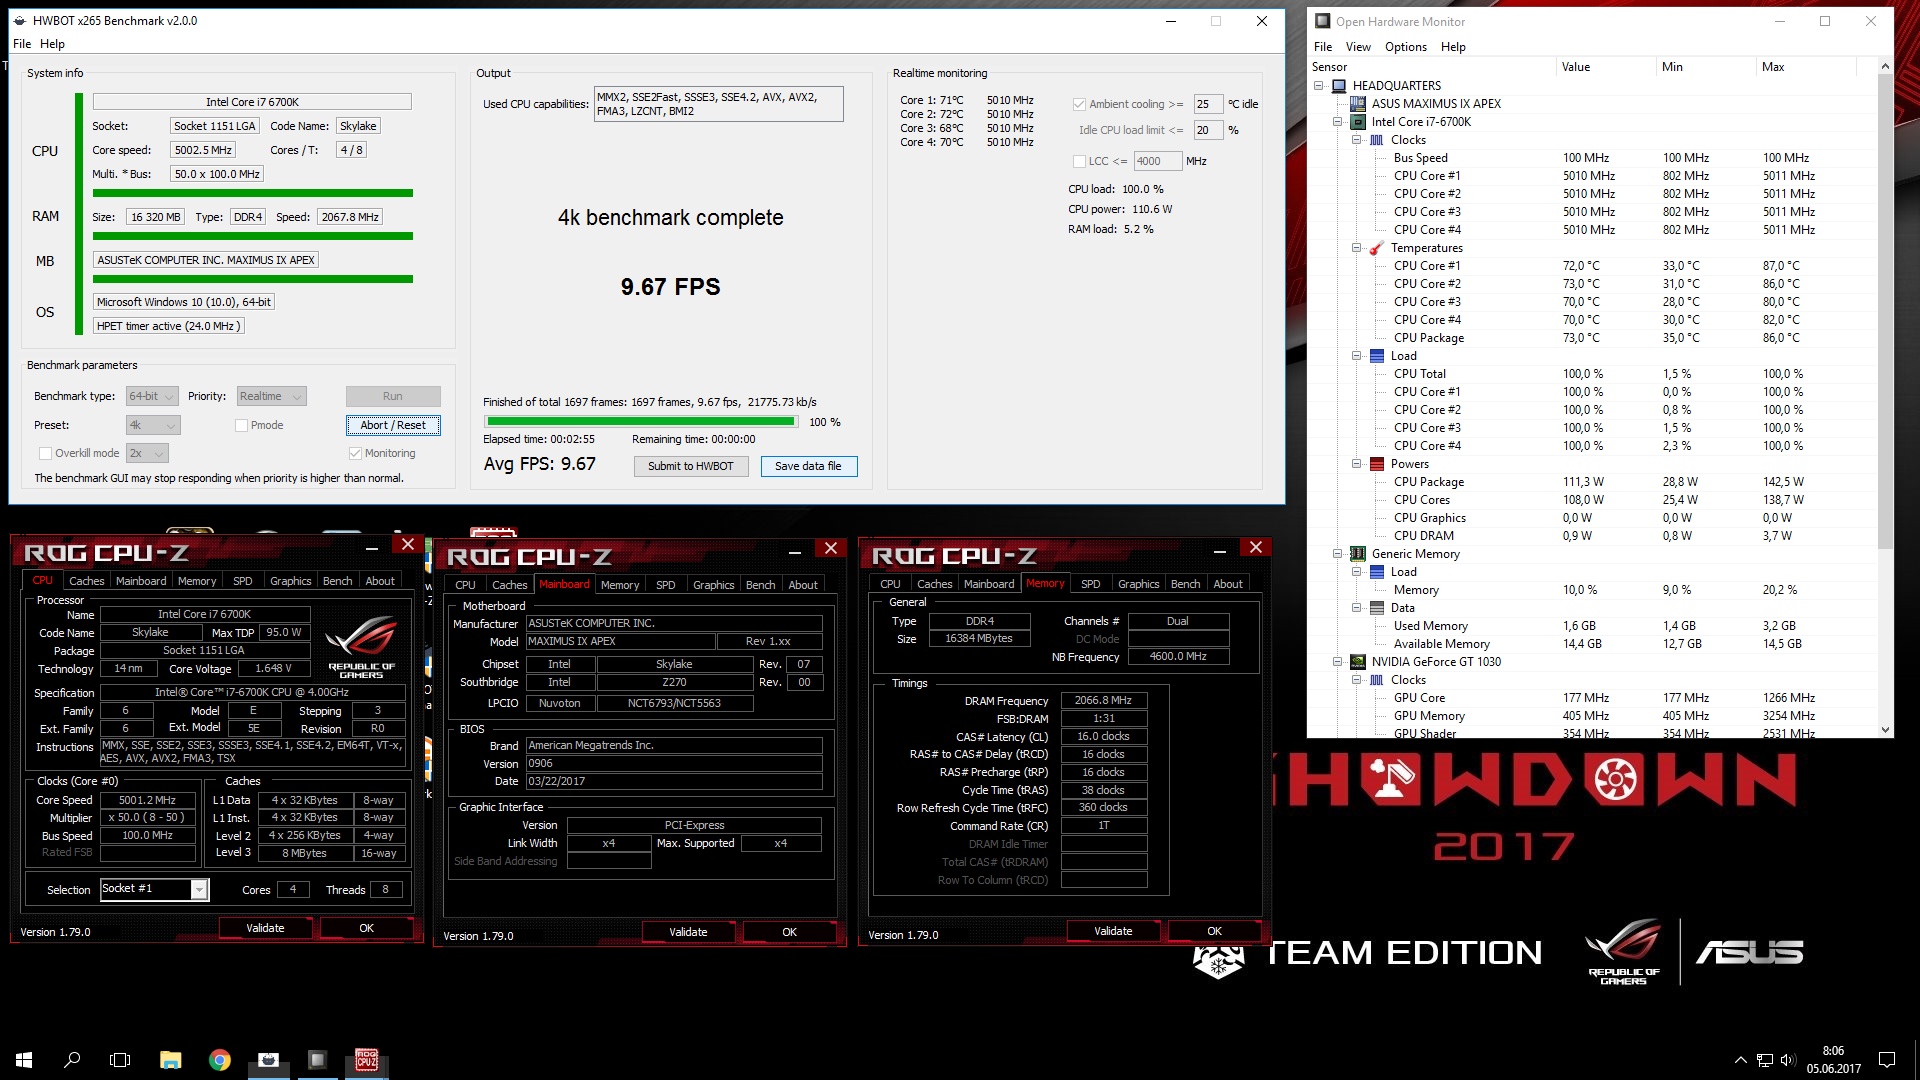Click the Generic Memory RAM icon
The height and width of the screenshot is (1080, 1920).
(1358, 554)
